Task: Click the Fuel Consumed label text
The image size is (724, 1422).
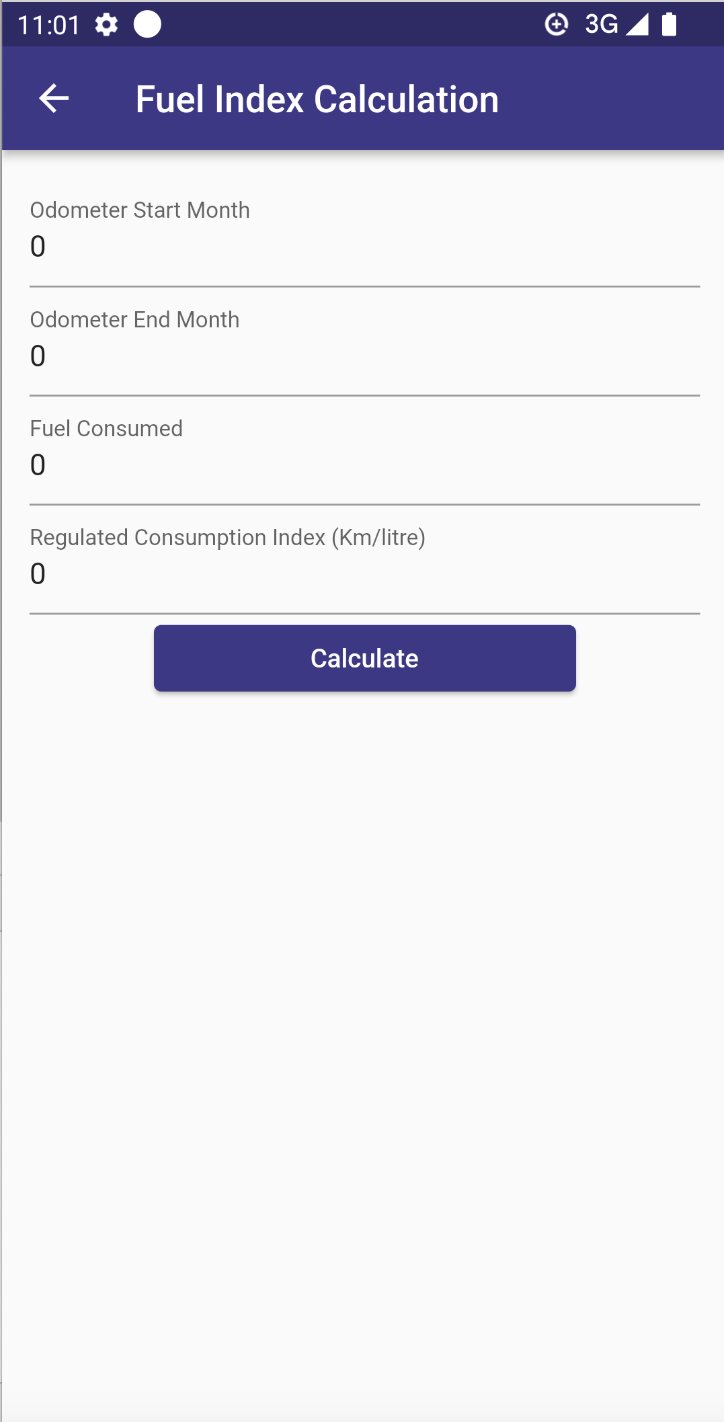Action: coord(106,429)
